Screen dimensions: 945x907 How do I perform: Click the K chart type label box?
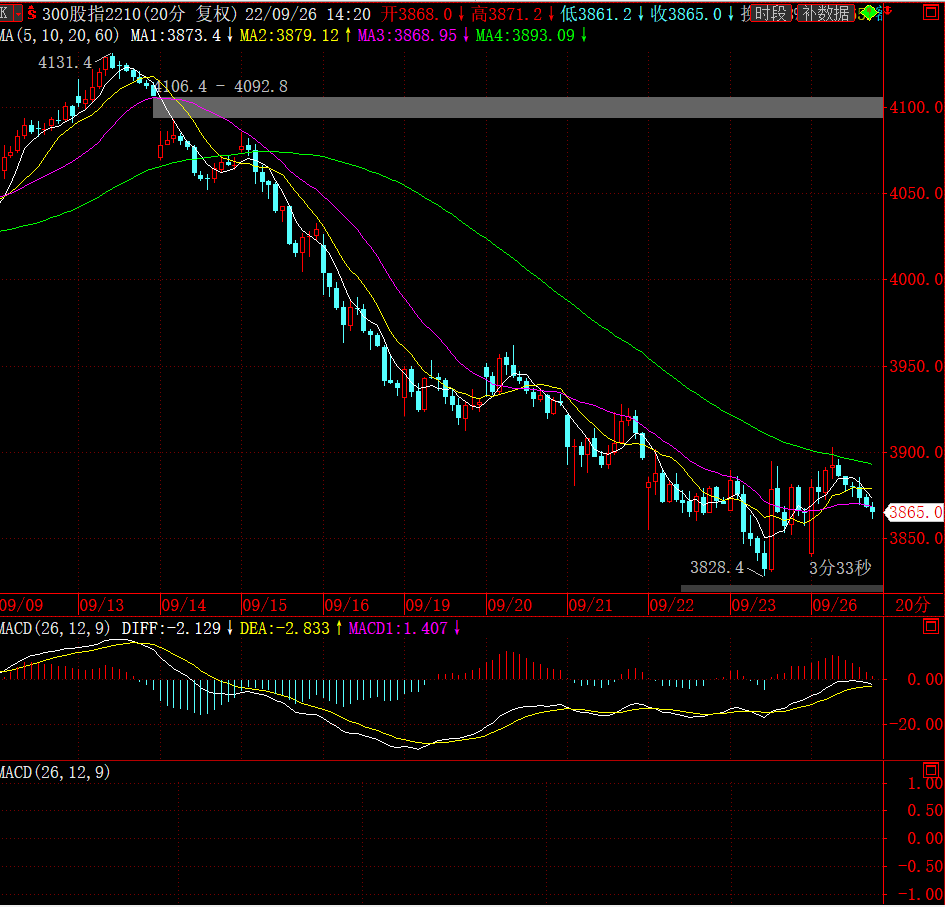[6, 13]
